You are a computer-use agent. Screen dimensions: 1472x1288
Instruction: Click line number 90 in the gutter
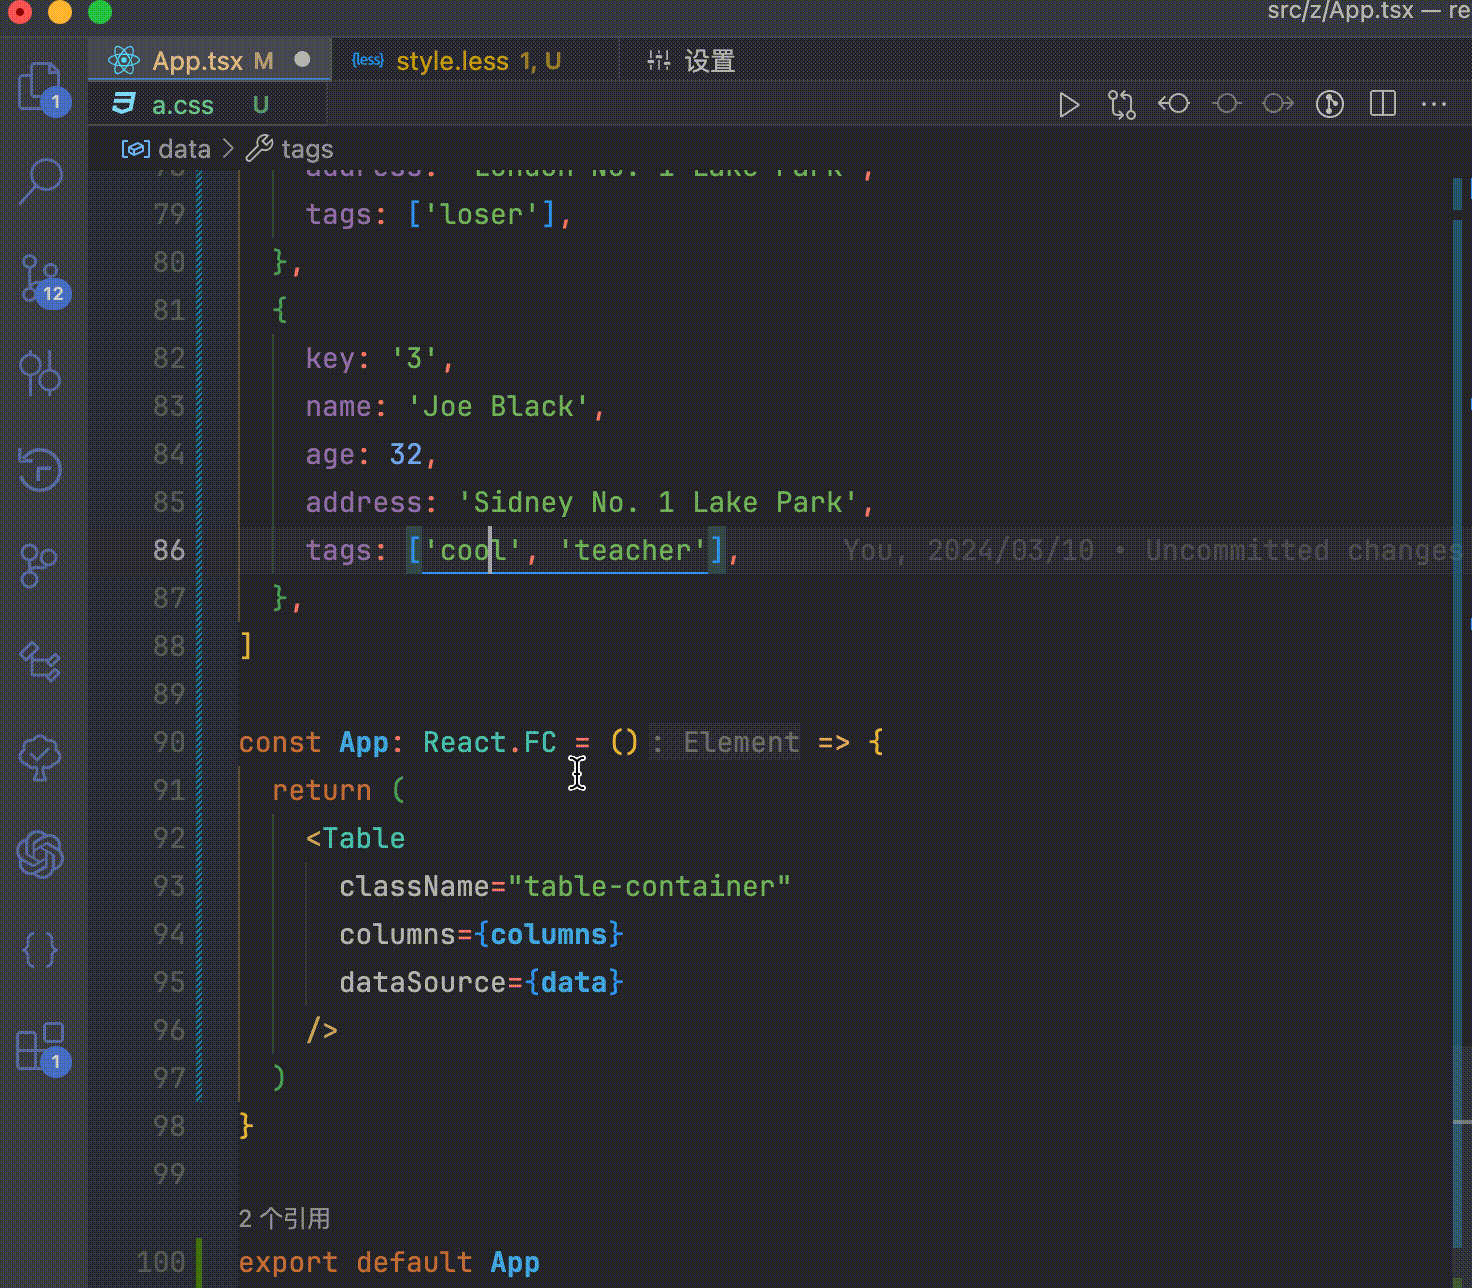click(x=169, y=742)
